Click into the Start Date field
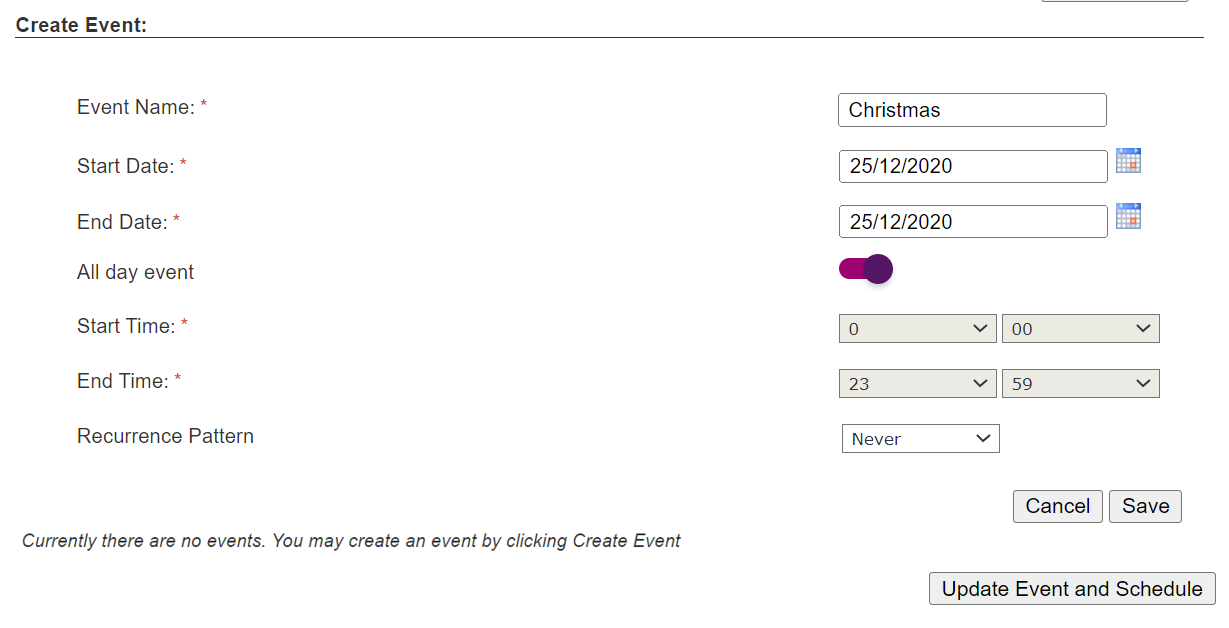 pyautogui.click(x=972, y=166)
